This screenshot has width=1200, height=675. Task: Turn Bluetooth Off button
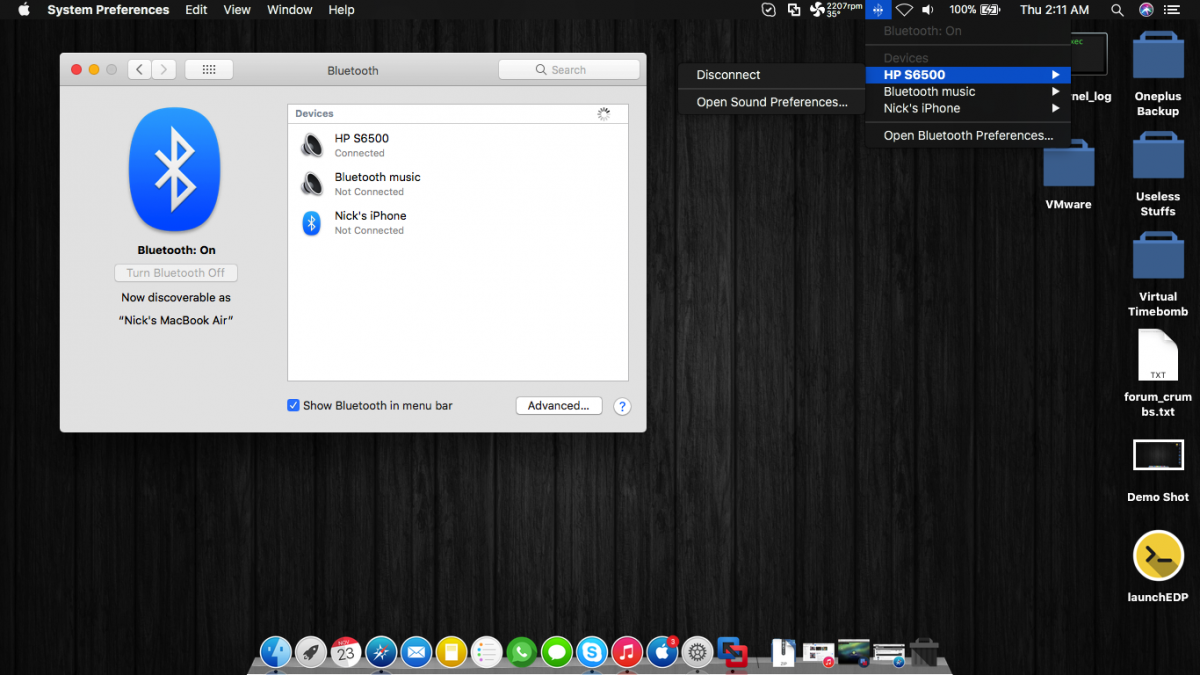click(x=176, y=273)
